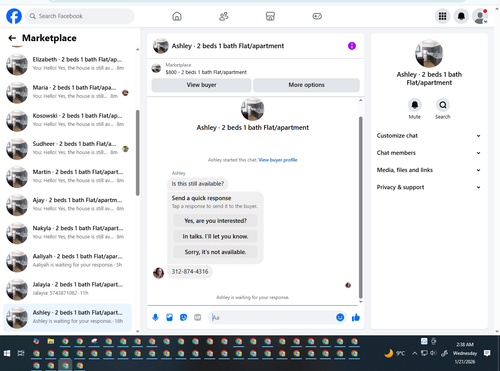Expand the Customize chat section

coord(429,136)
